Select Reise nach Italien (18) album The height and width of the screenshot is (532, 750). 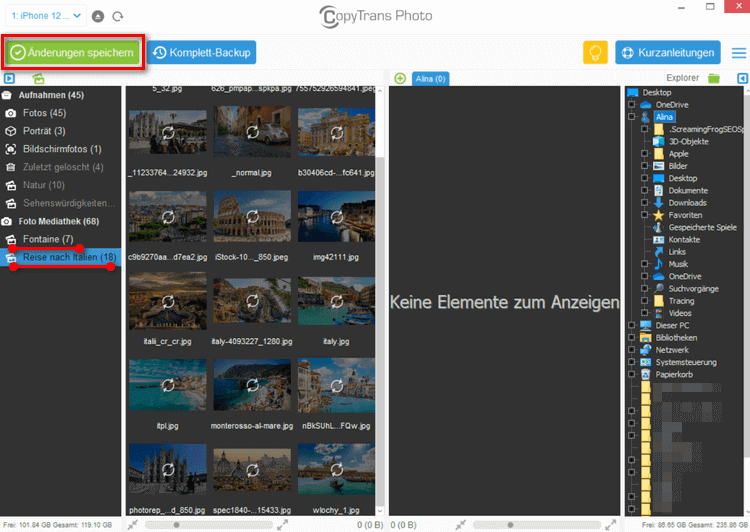[61, 257]
